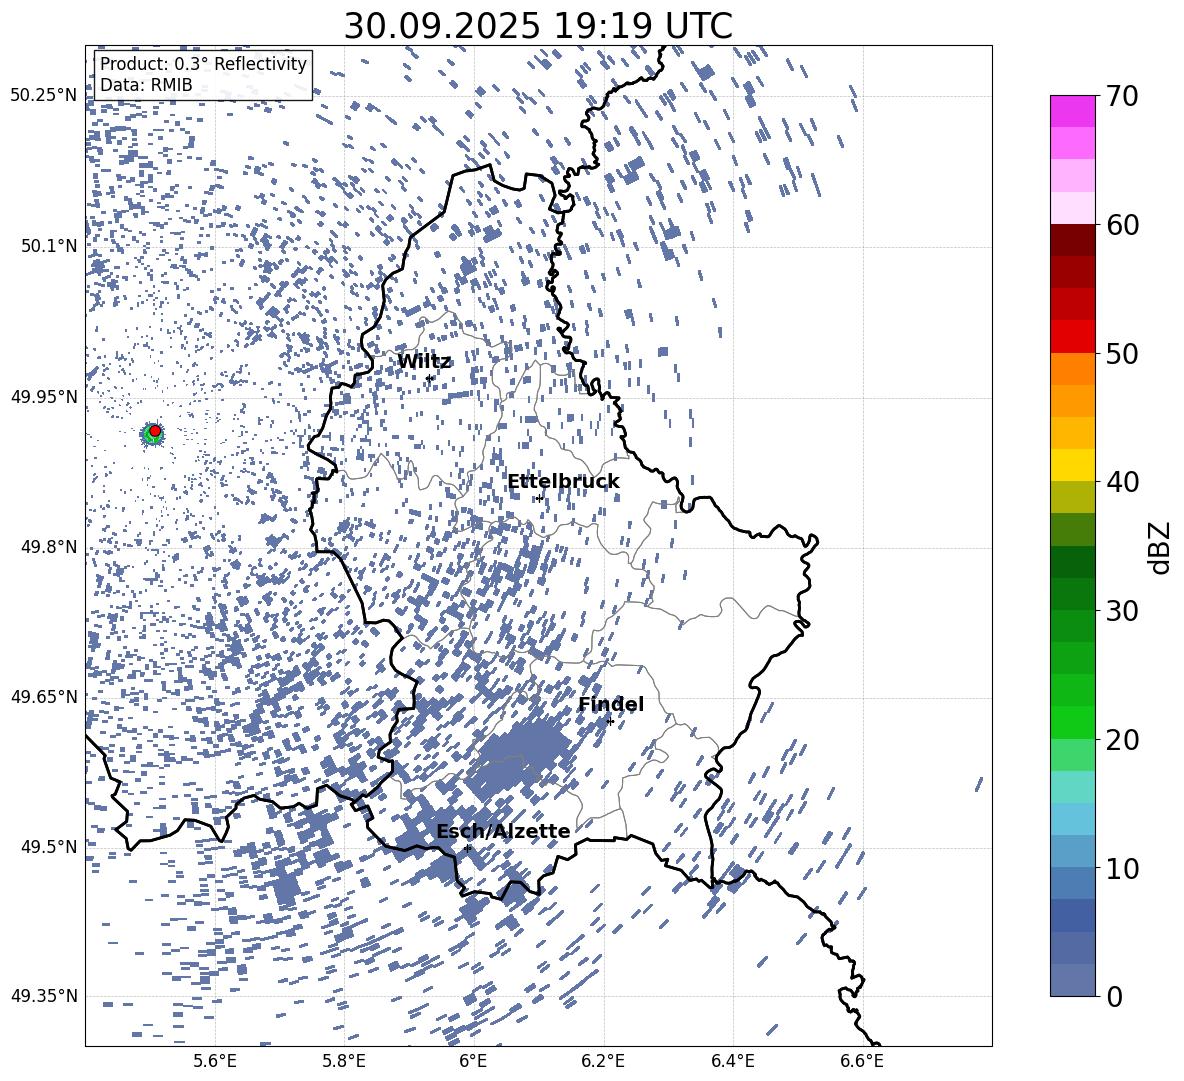1184x1081 pixels.
Task: Select the Wiltz city label
Action: coord(424,362)
